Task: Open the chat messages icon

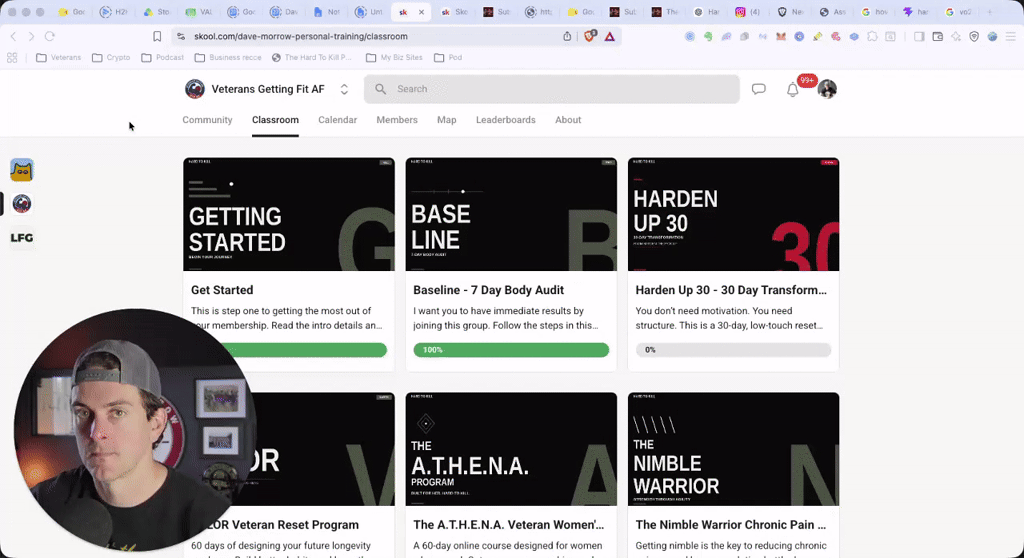Action: [x=758, y=89]
